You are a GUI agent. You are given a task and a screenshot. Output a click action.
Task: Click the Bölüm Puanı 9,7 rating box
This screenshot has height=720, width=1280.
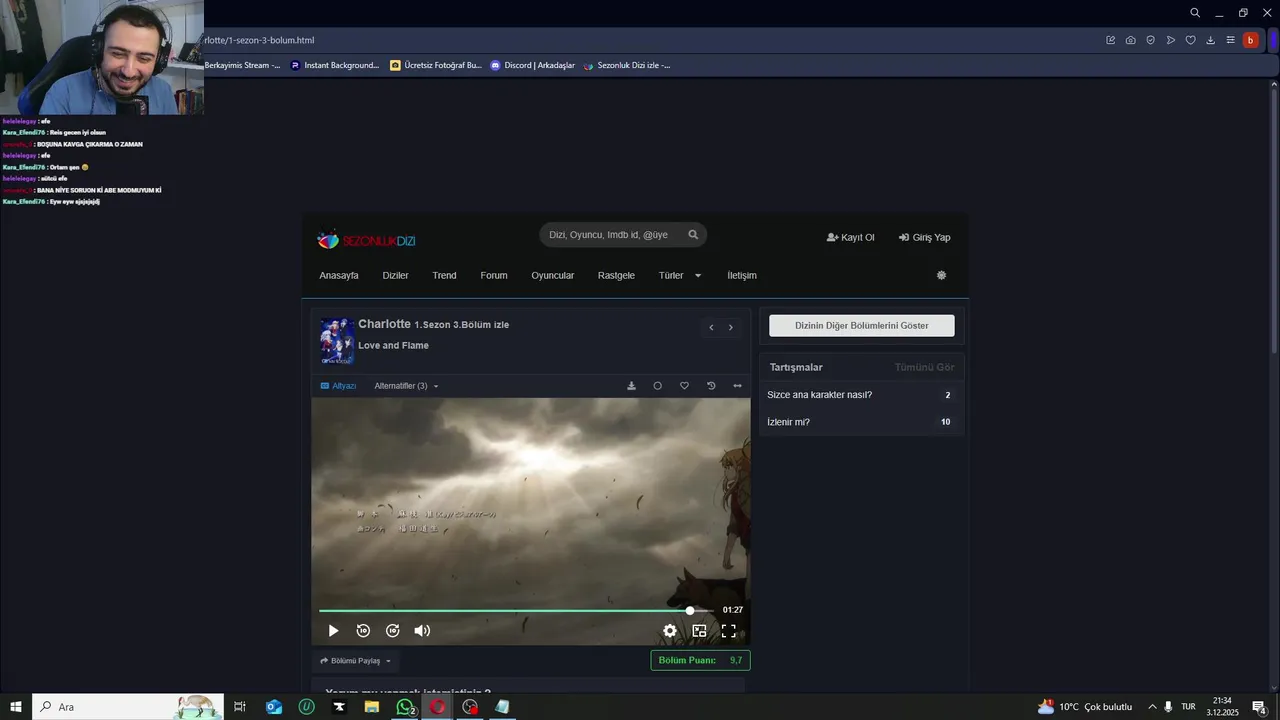700,661
